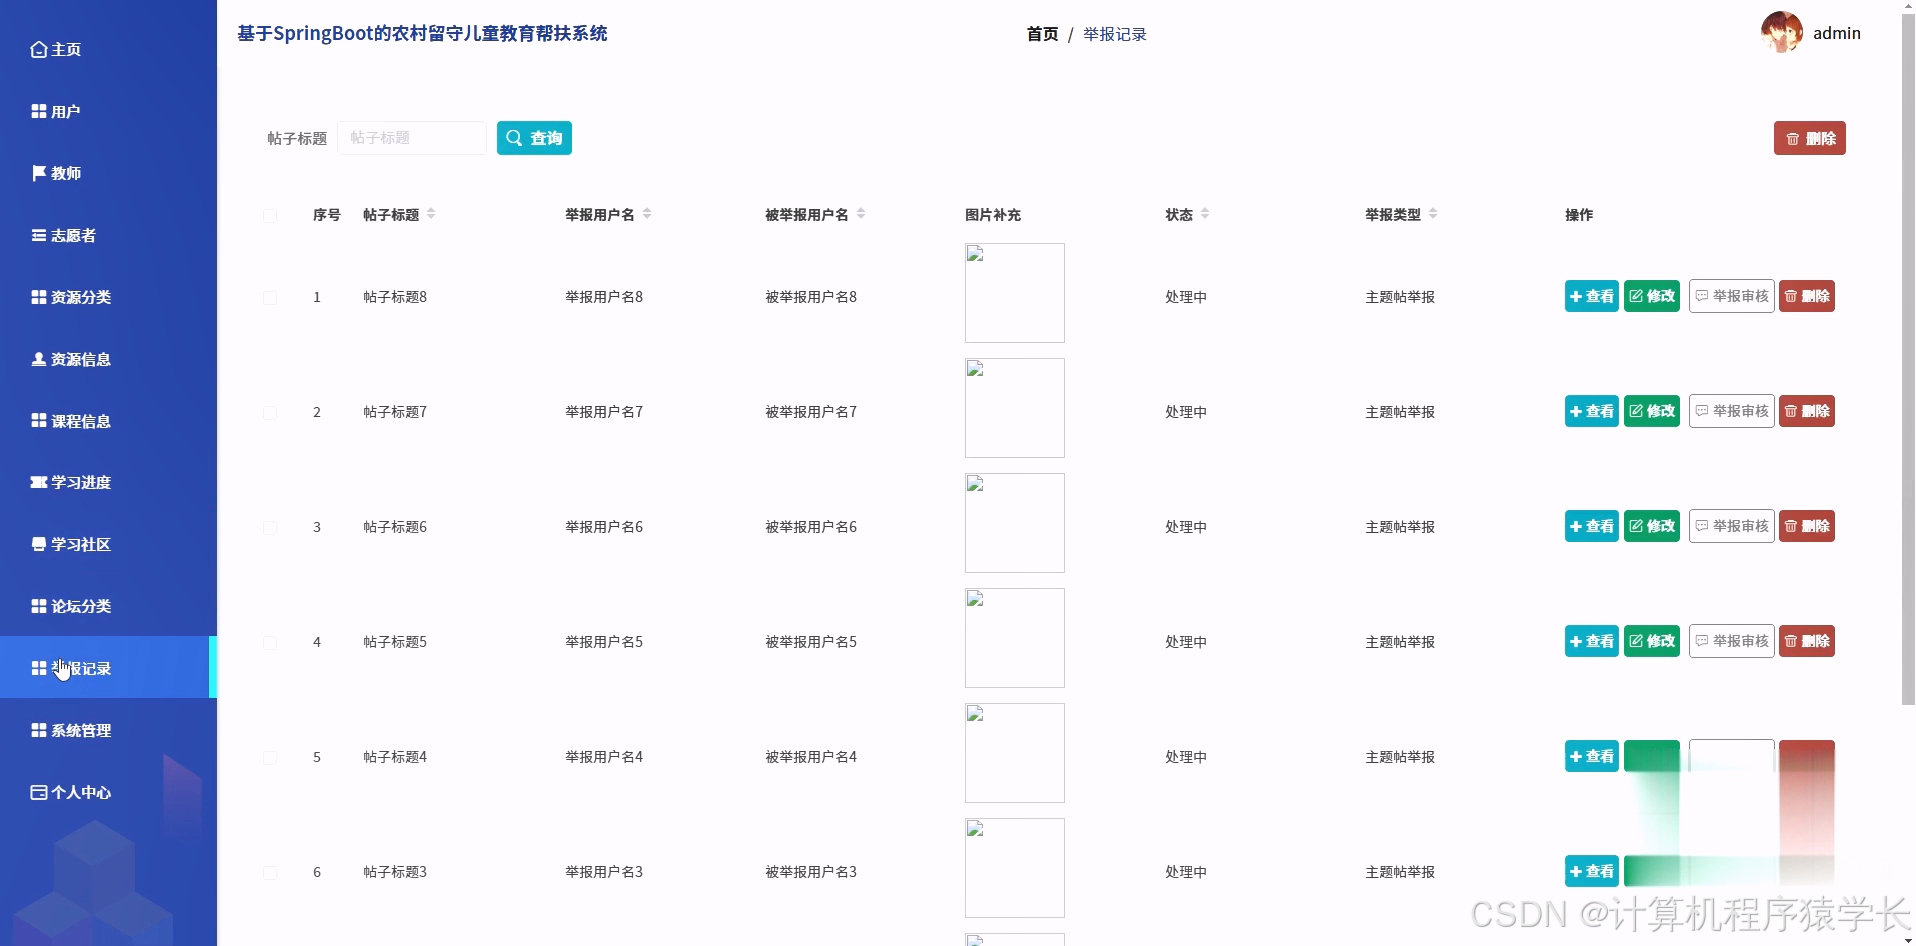The width and height of the screenshot is (1916, 946).
Task: Click inside the 帖子标题 search field
Action: (411, 138)
